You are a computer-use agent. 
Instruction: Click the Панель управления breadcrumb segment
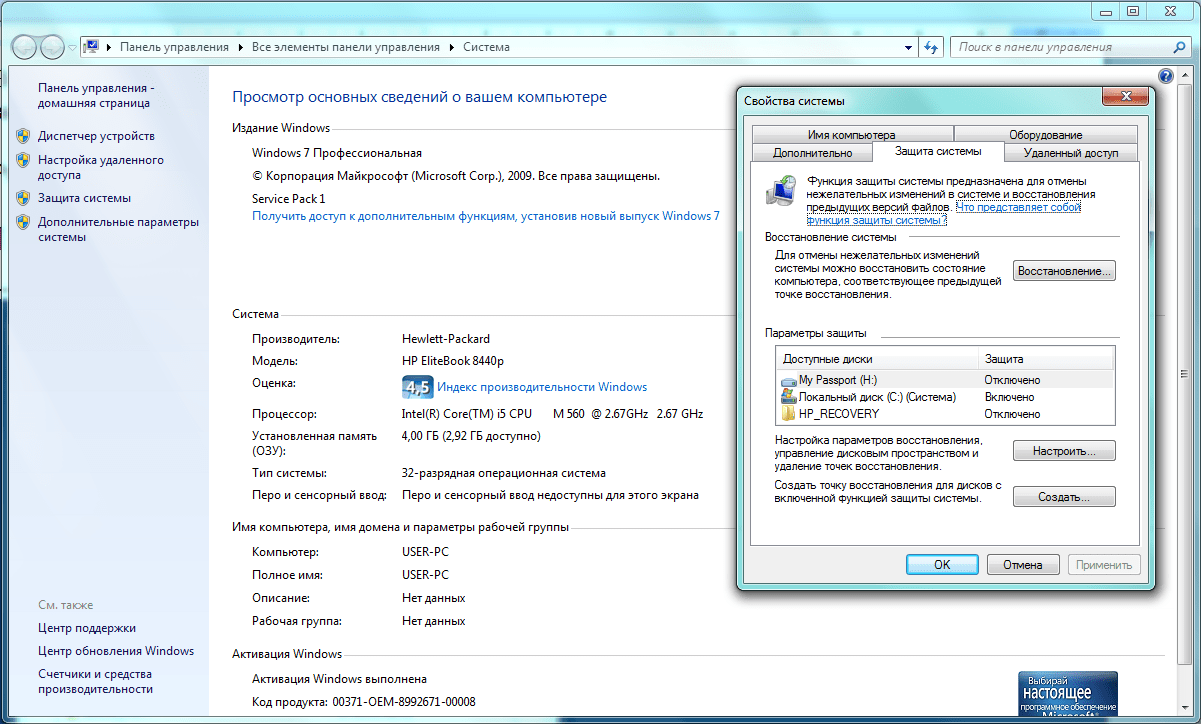pos(174,47)
